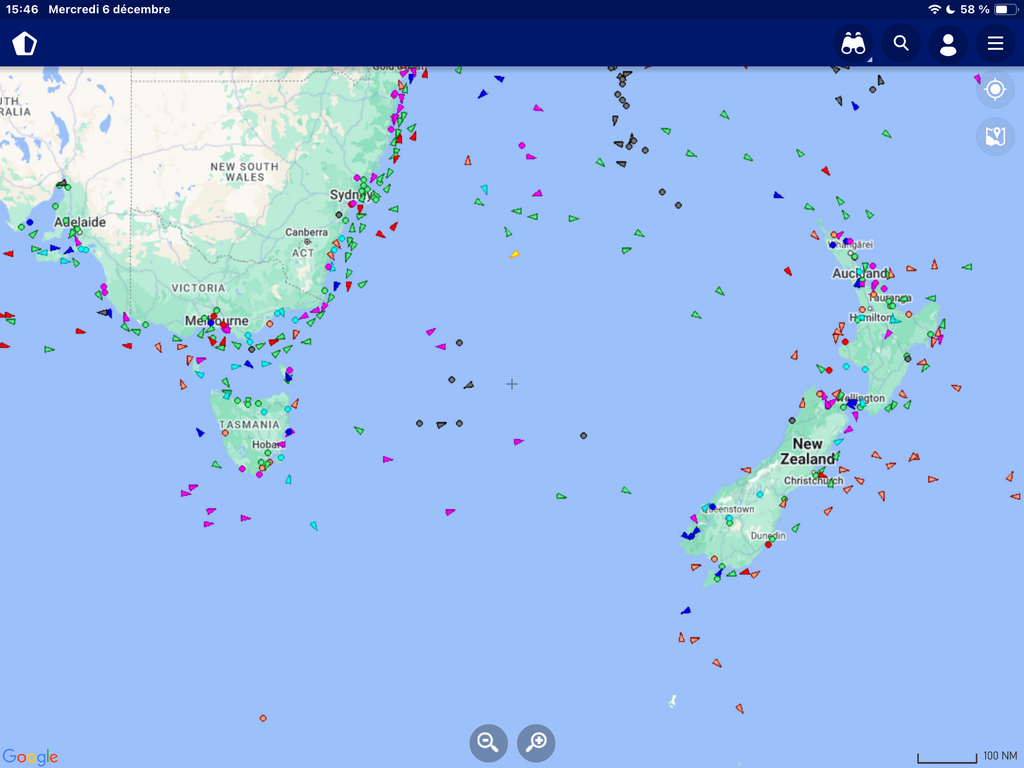
Task: Tap the pentagon home logo
Action: point(25,44)
